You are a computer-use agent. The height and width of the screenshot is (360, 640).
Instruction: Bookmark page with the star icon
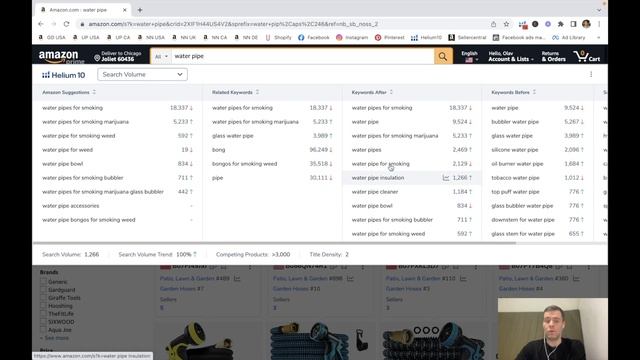(506, 24)
